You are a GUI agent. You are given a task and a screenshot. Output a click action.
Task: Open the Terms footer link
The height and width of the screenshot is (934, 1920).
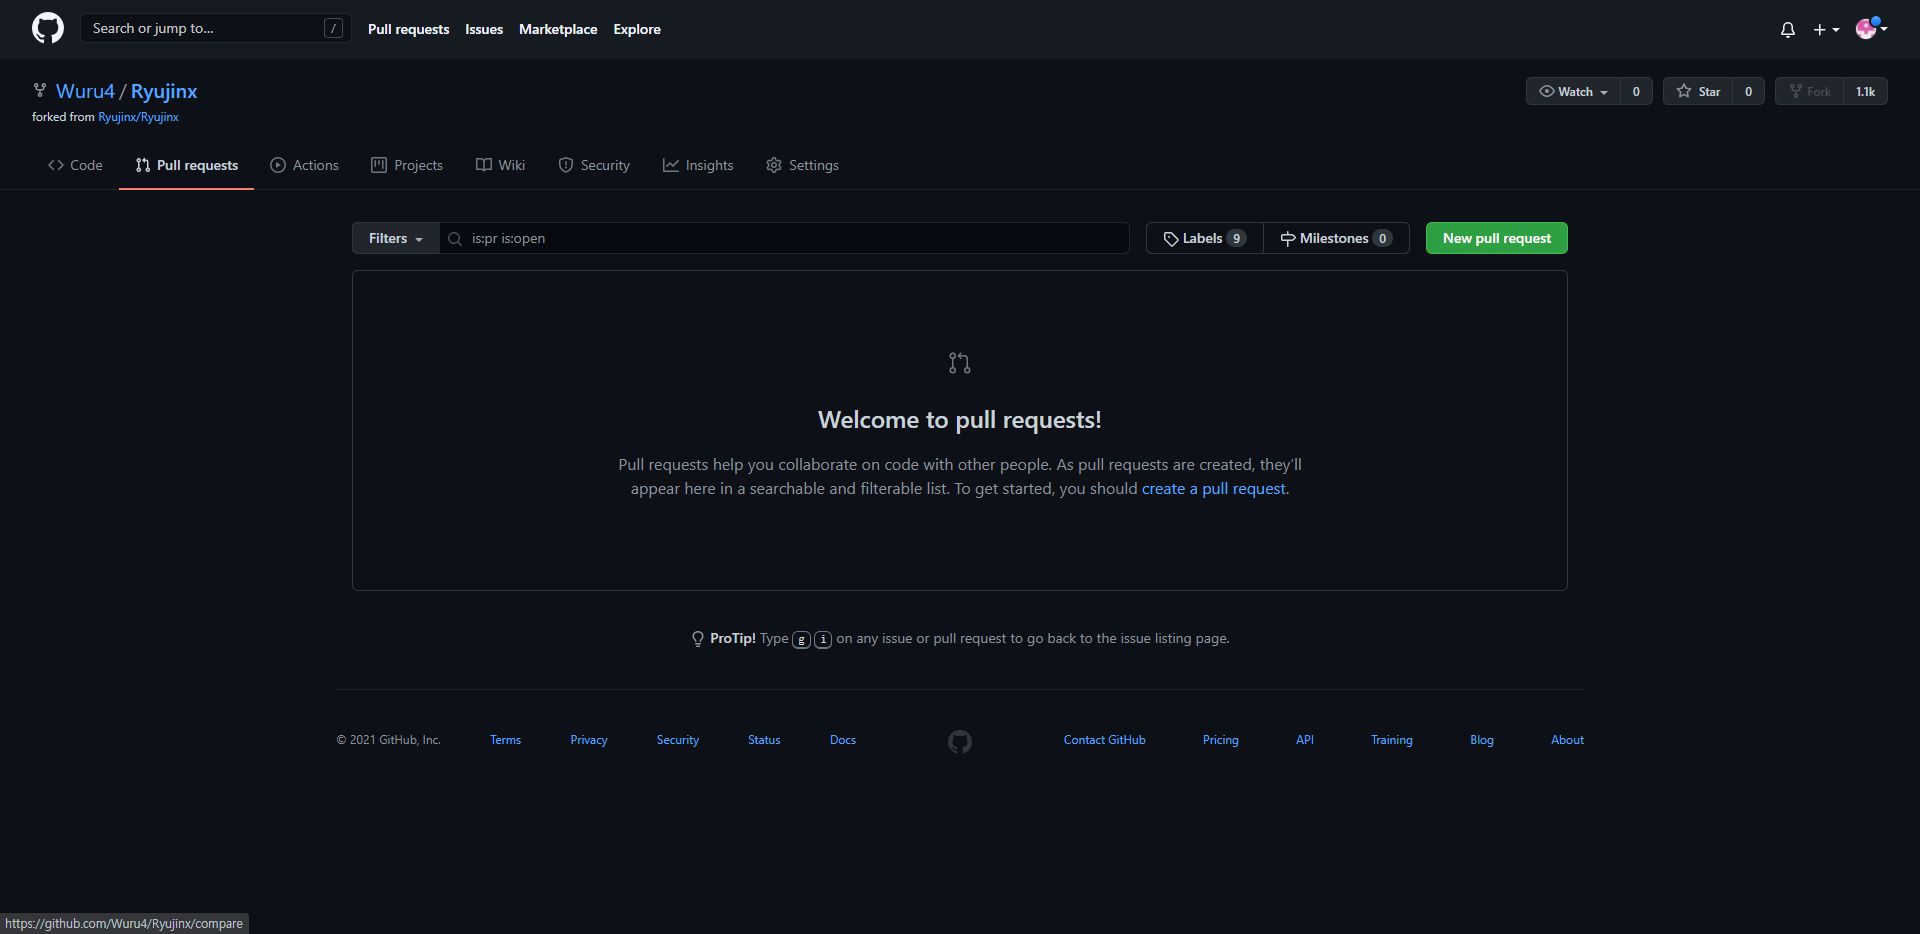coord(505,740)
